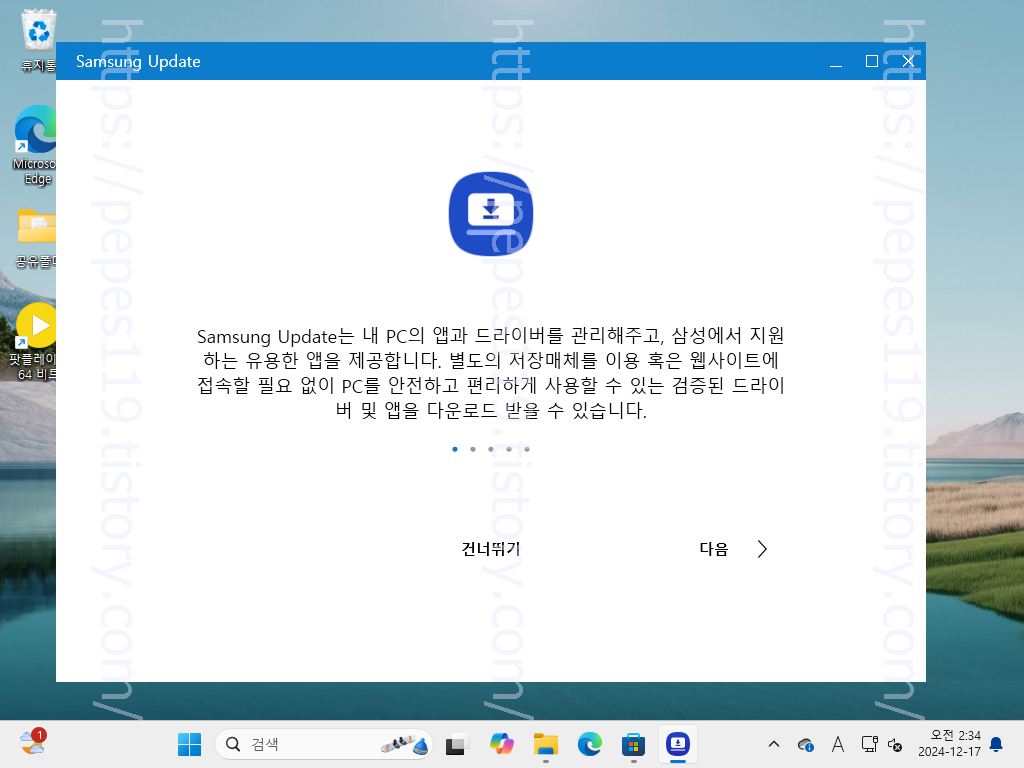Toggle the IME language indicator A
Viewport: 1024px width, 768px height.
pyautogui.click(x=838, y=744)
